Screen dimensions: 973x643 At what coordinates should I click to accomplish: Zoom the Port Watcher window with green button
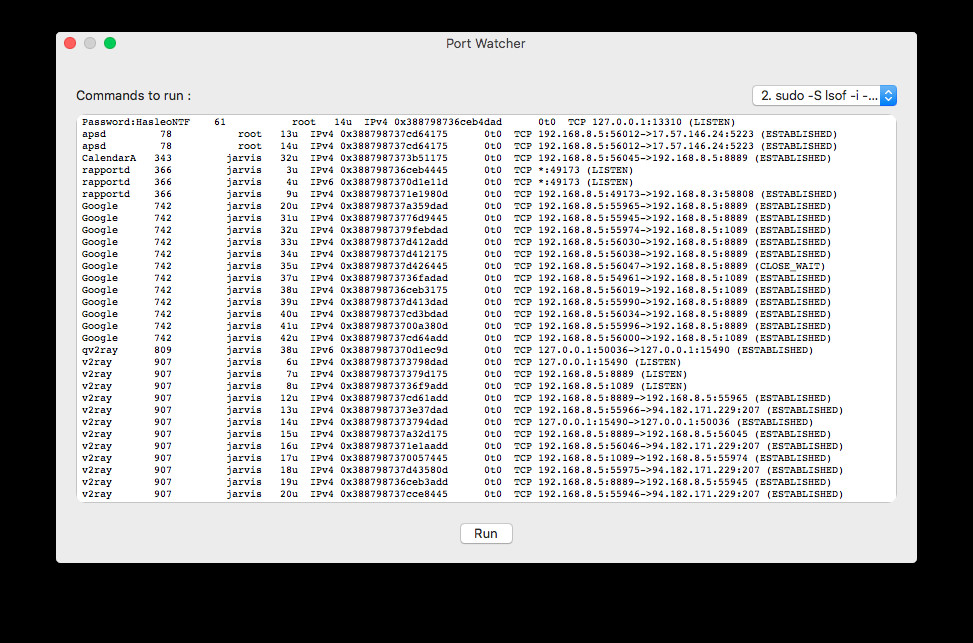click(x=110, y=43)
